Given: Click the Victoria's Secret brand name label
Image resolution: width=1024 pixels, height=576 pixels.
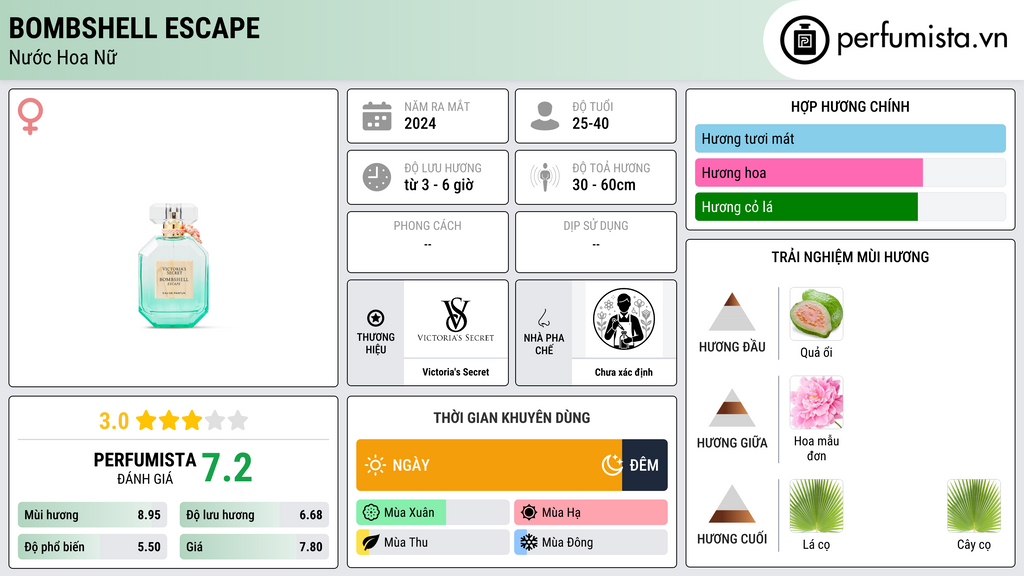Looking at the screenshot, I should coord(455,372).
